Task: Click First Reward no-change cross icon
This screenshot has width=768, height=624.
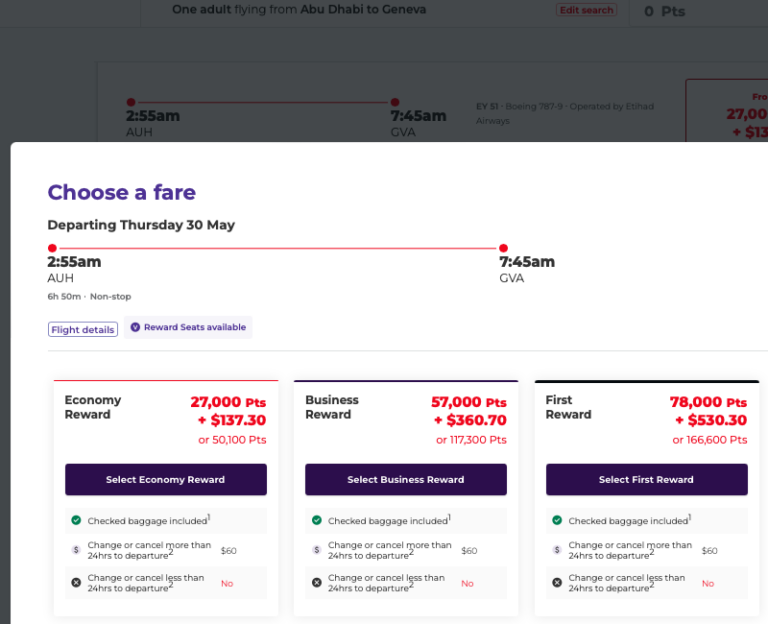Action: coord(557,582)
